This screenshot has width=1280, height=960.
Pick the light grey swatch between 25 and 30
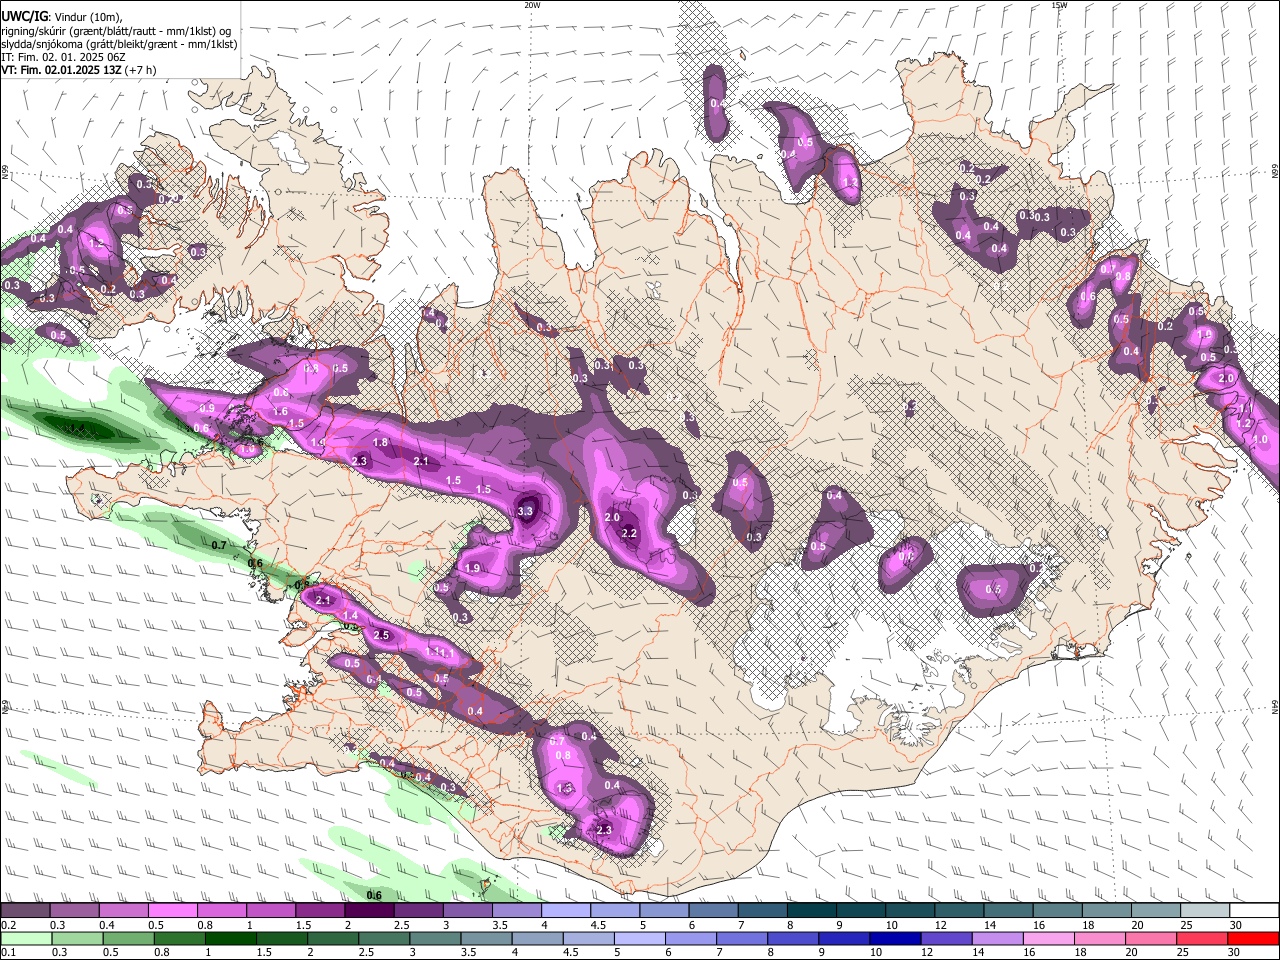1205,910
